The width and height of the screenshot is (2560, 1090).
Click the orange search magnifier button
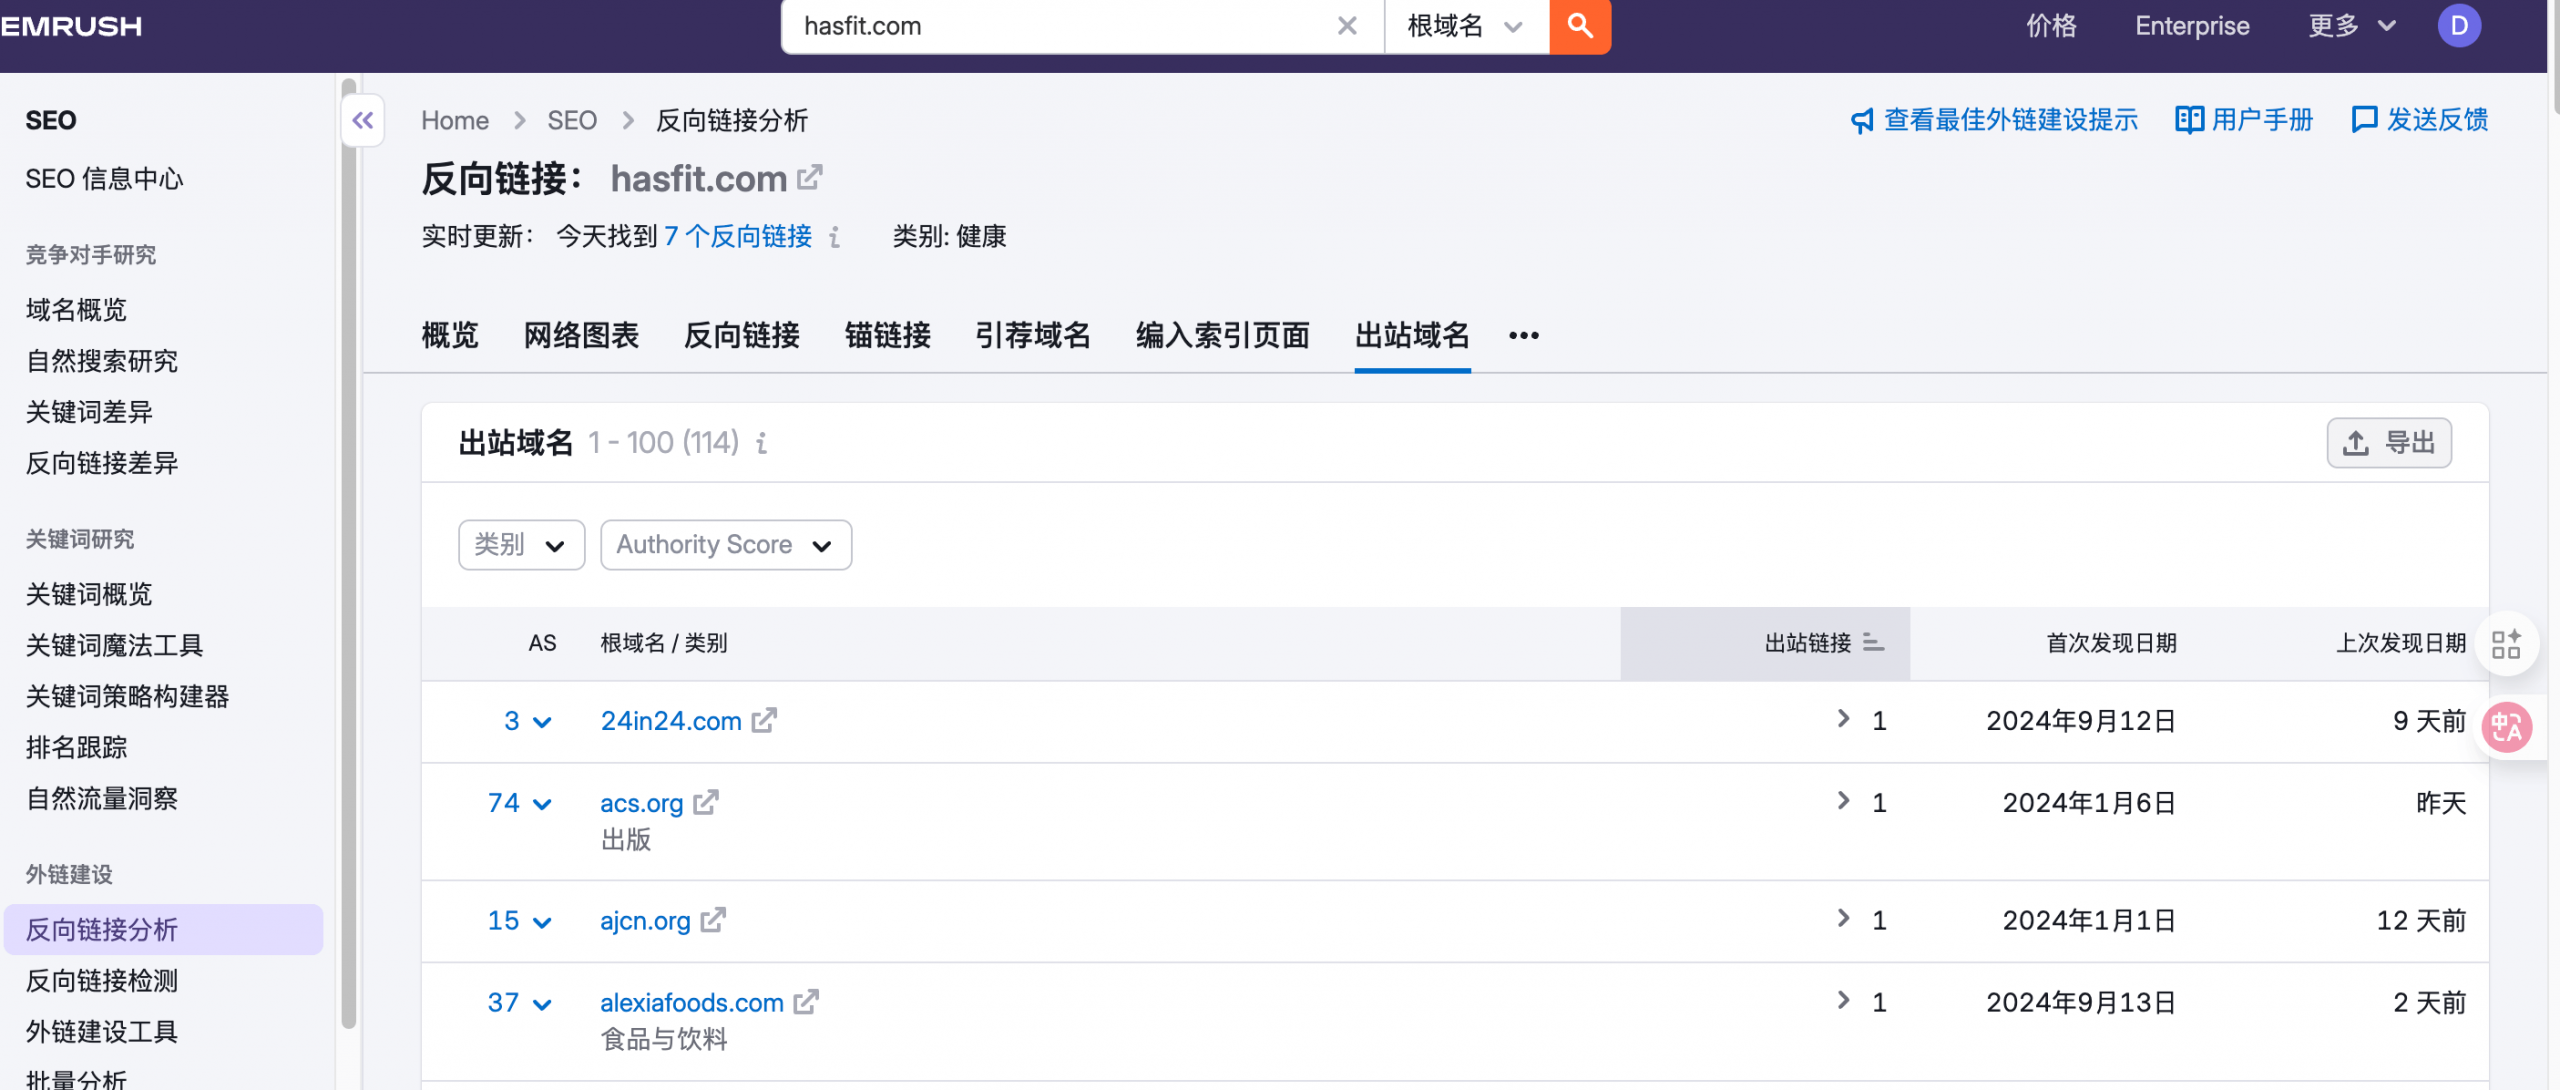point(1579,26)
